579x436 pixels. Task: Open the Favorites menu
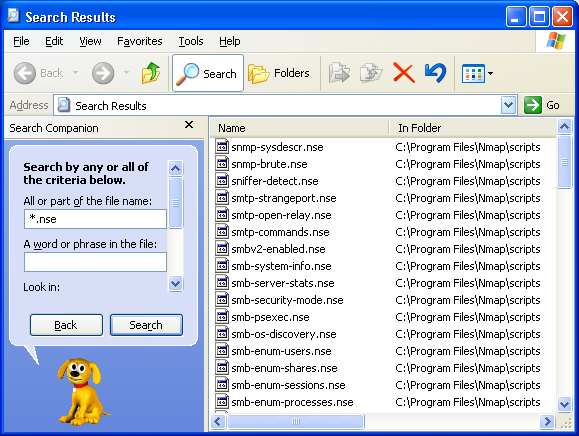tap(140, 41)
